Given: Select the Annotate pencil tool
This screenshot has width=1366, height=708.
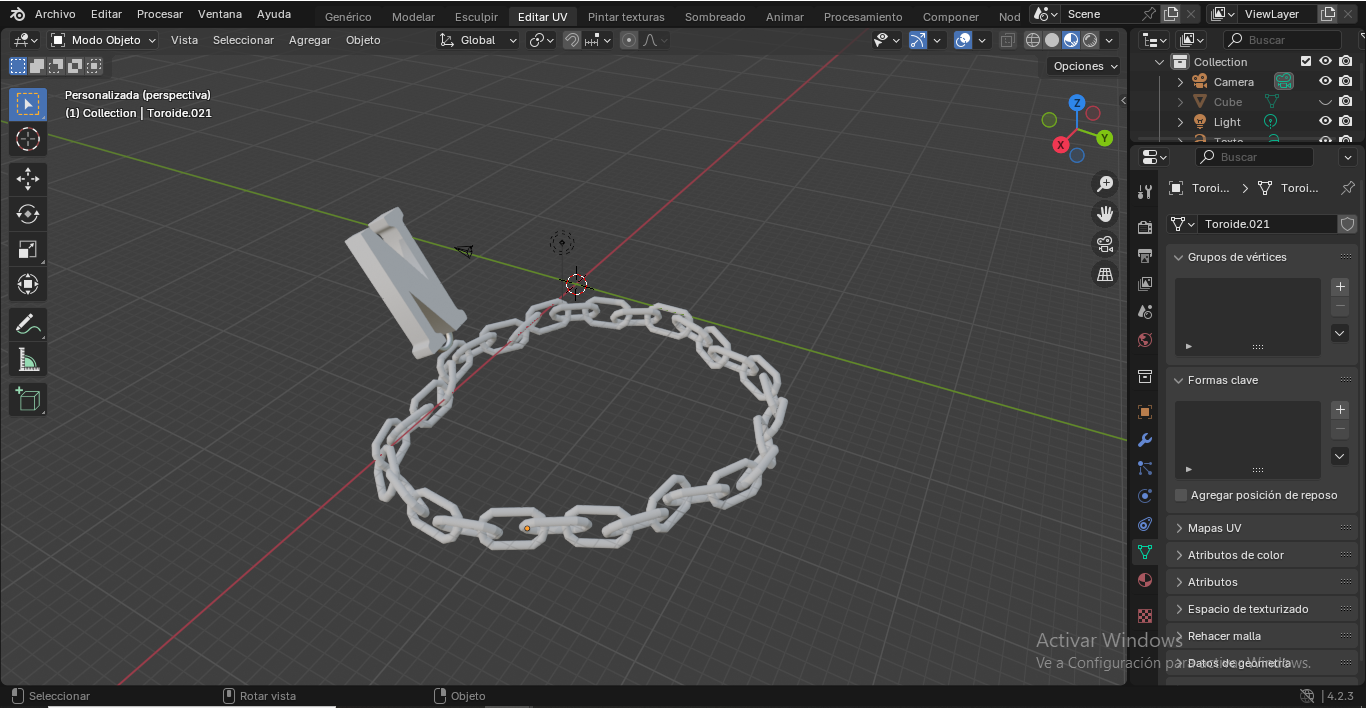Looking at the screenshot, I should pos(28,325).
